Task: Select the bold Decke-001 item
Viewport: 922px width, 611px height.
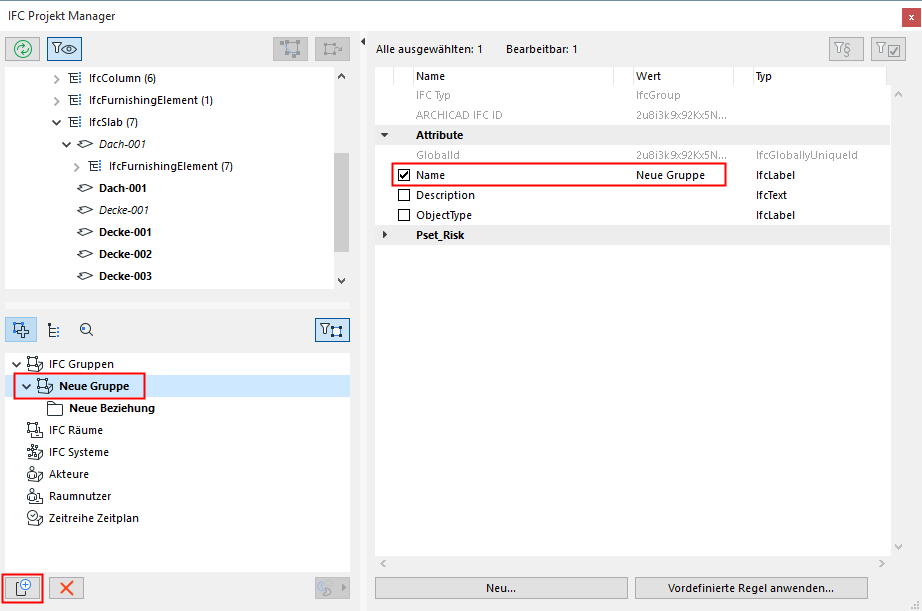Action: click(125, 232)
